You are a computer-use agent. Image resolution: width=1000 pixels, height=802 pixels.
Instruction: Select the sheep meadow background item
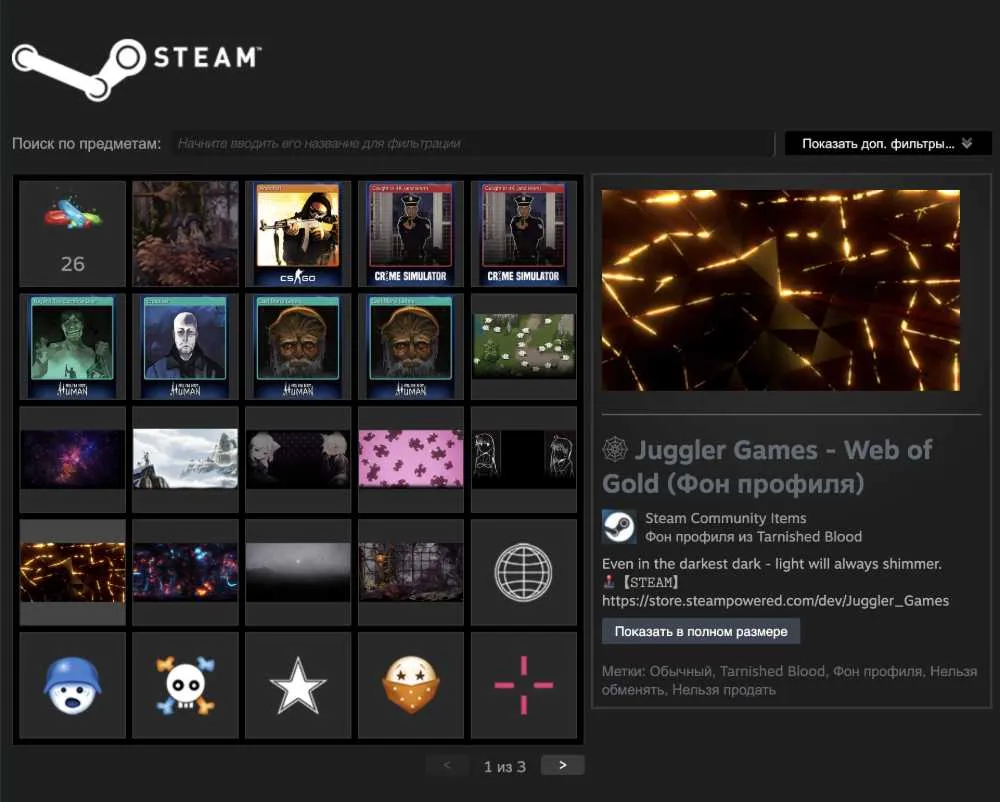(x=524, y=346)
